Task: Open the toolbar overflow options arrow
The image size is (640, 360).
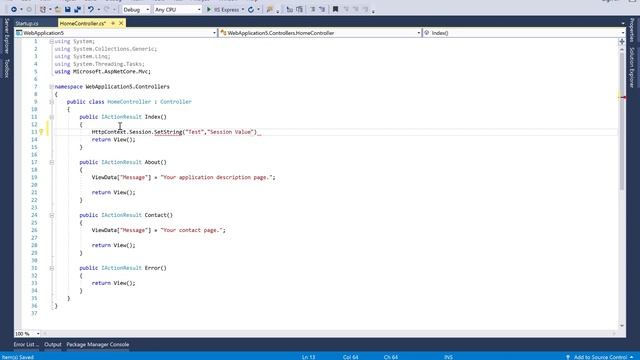Action: click(x=373, y=11)
